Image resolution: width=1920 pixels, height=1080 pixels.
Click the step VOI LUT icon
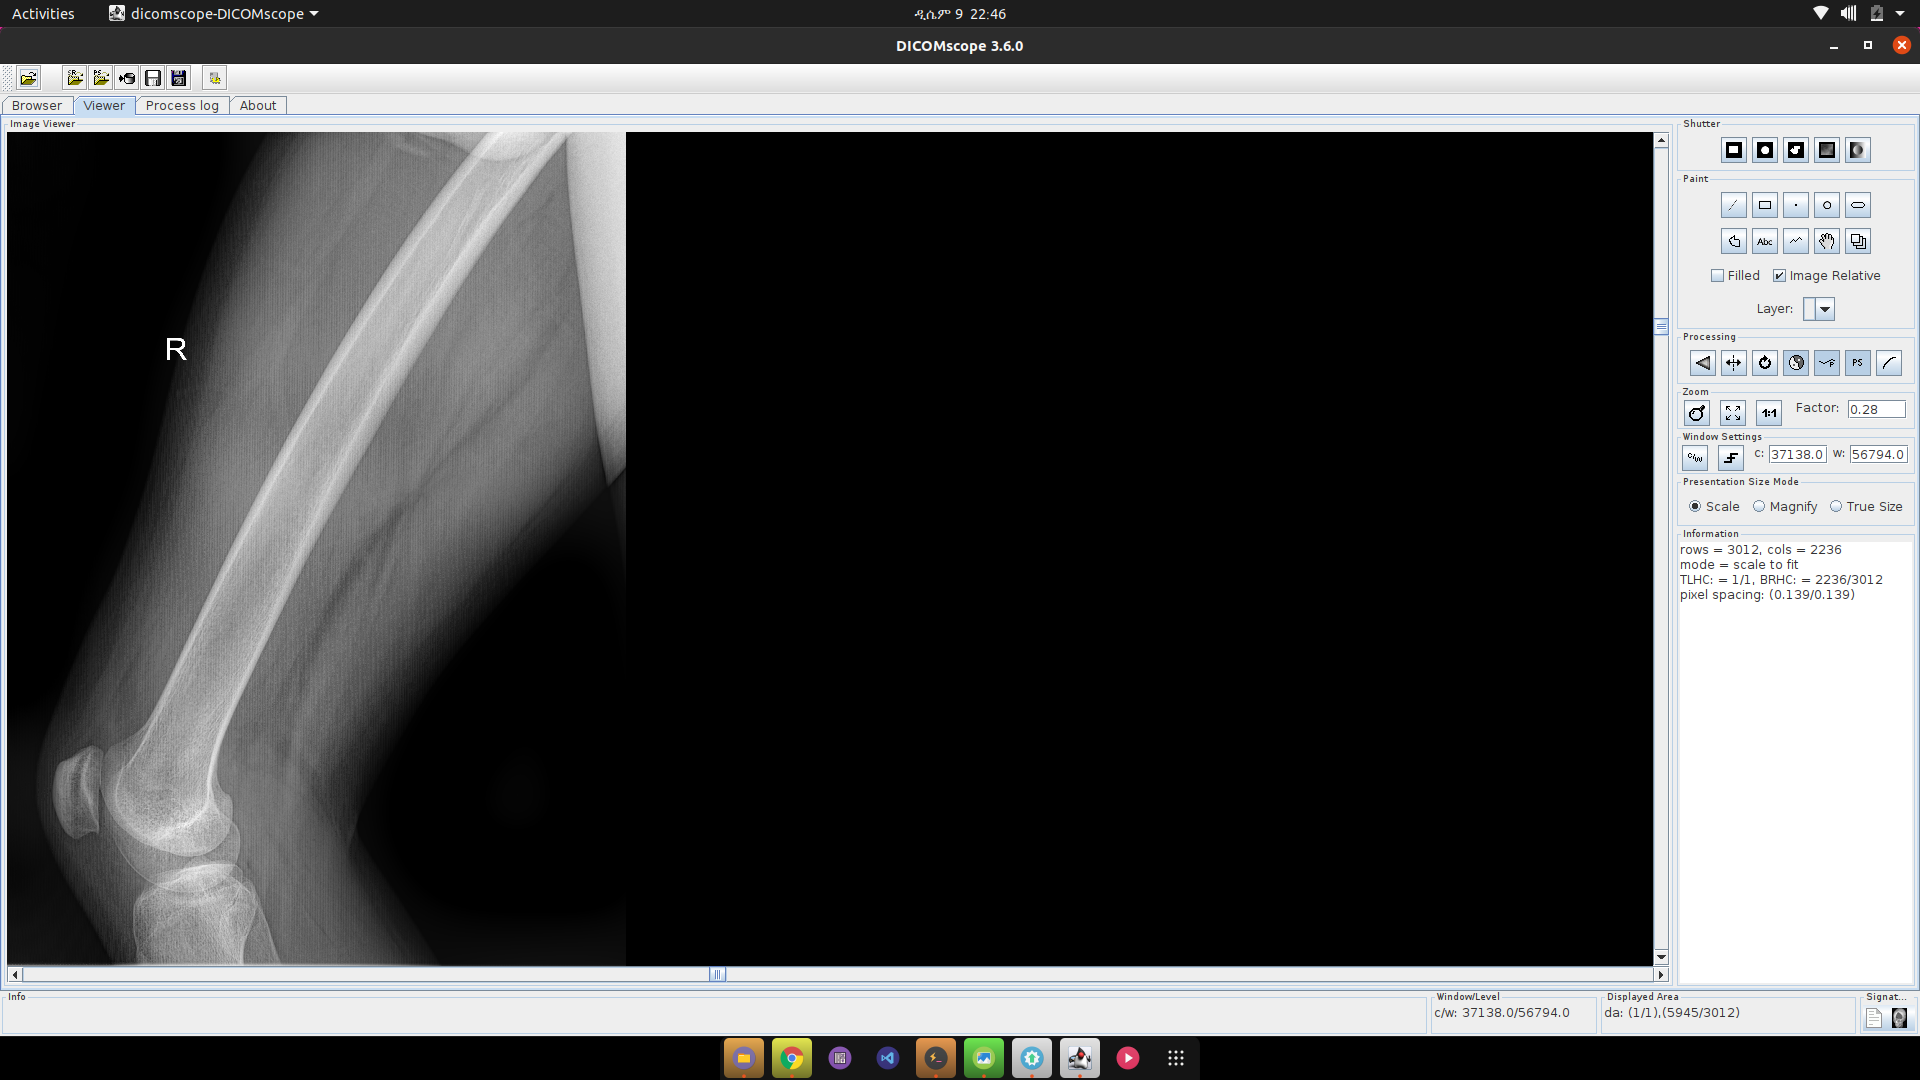tap(1731, 458)
